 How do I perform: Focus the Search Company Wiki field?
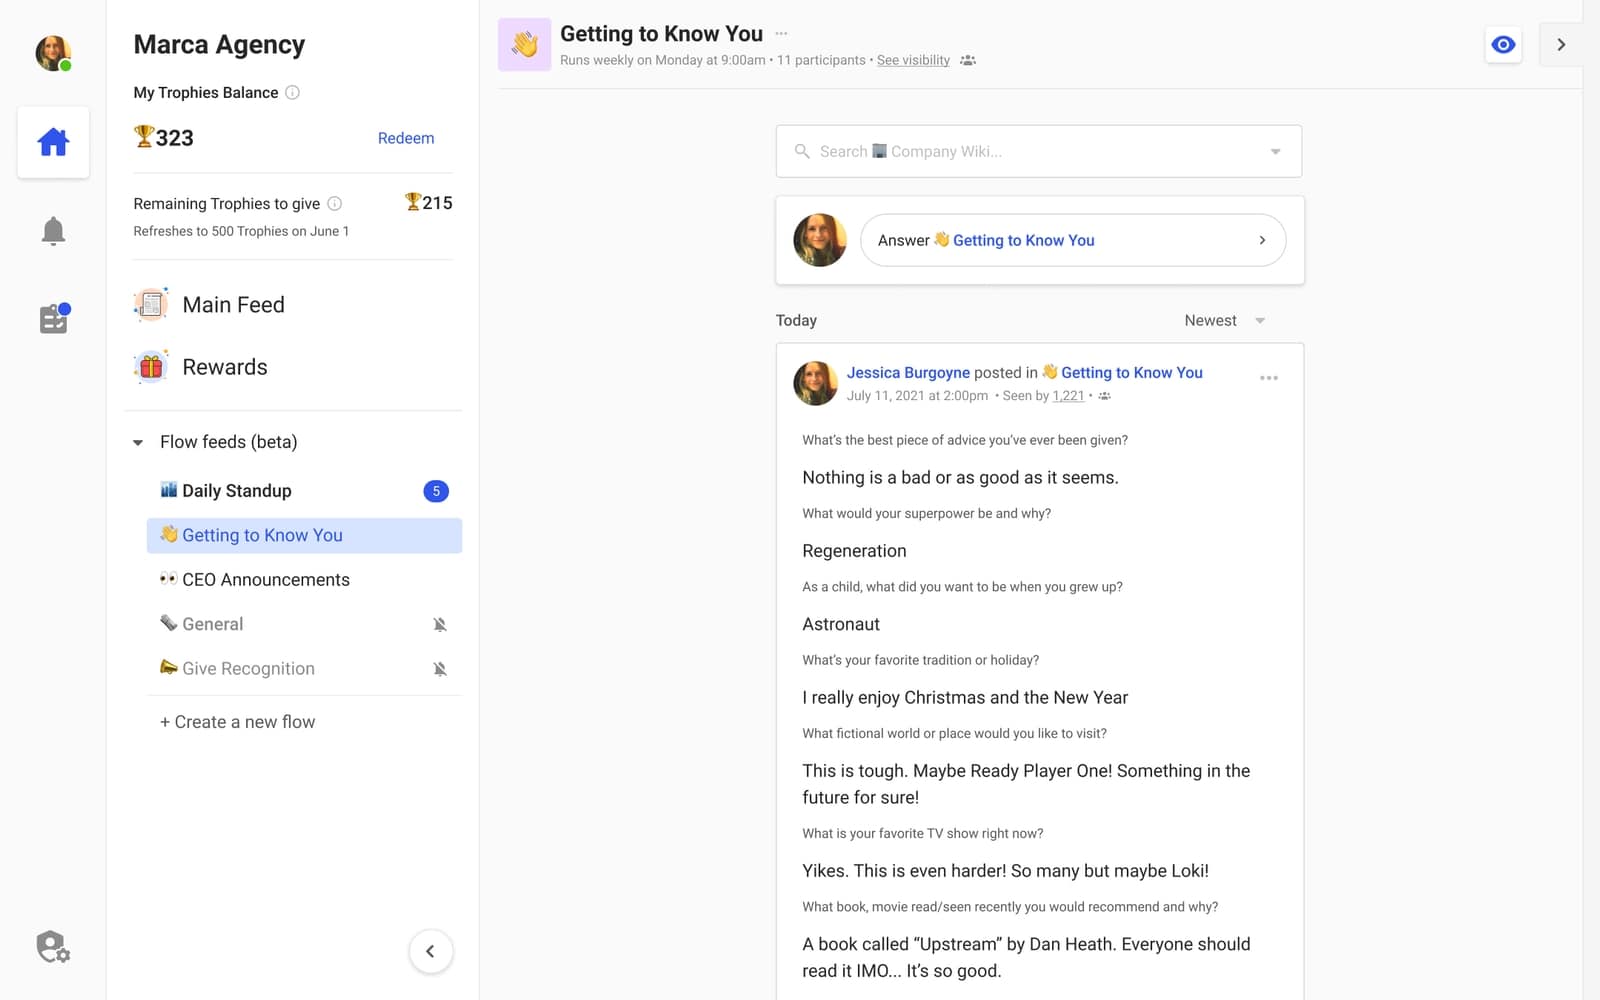1039,151
